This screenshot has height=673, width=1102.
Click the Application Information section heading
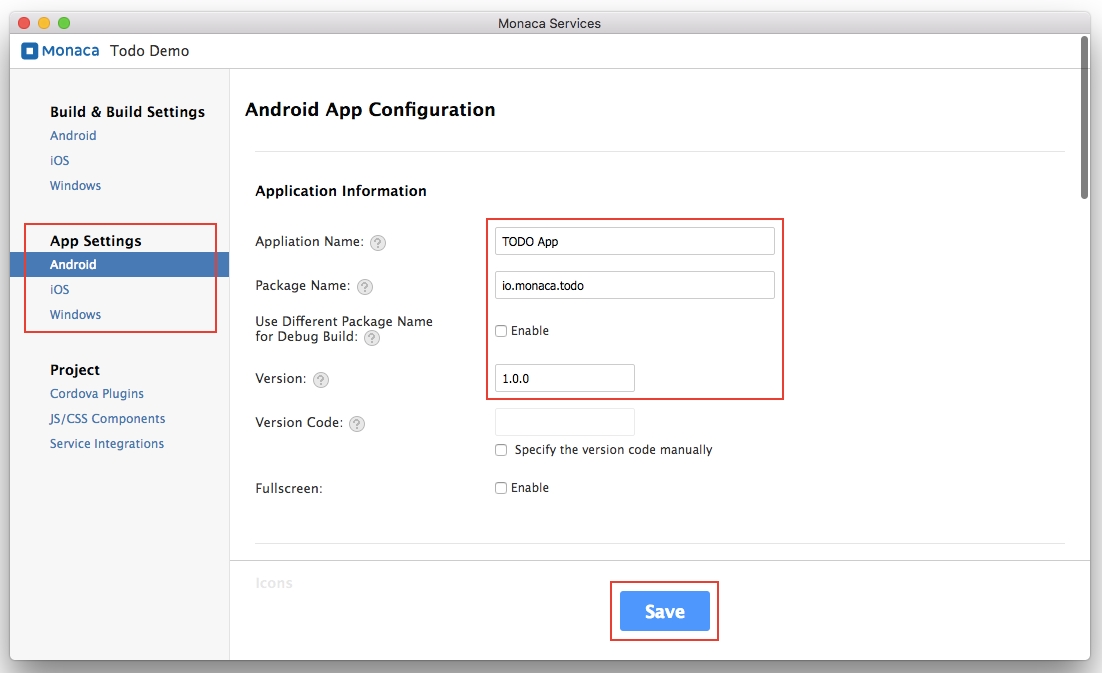(341, 191)
